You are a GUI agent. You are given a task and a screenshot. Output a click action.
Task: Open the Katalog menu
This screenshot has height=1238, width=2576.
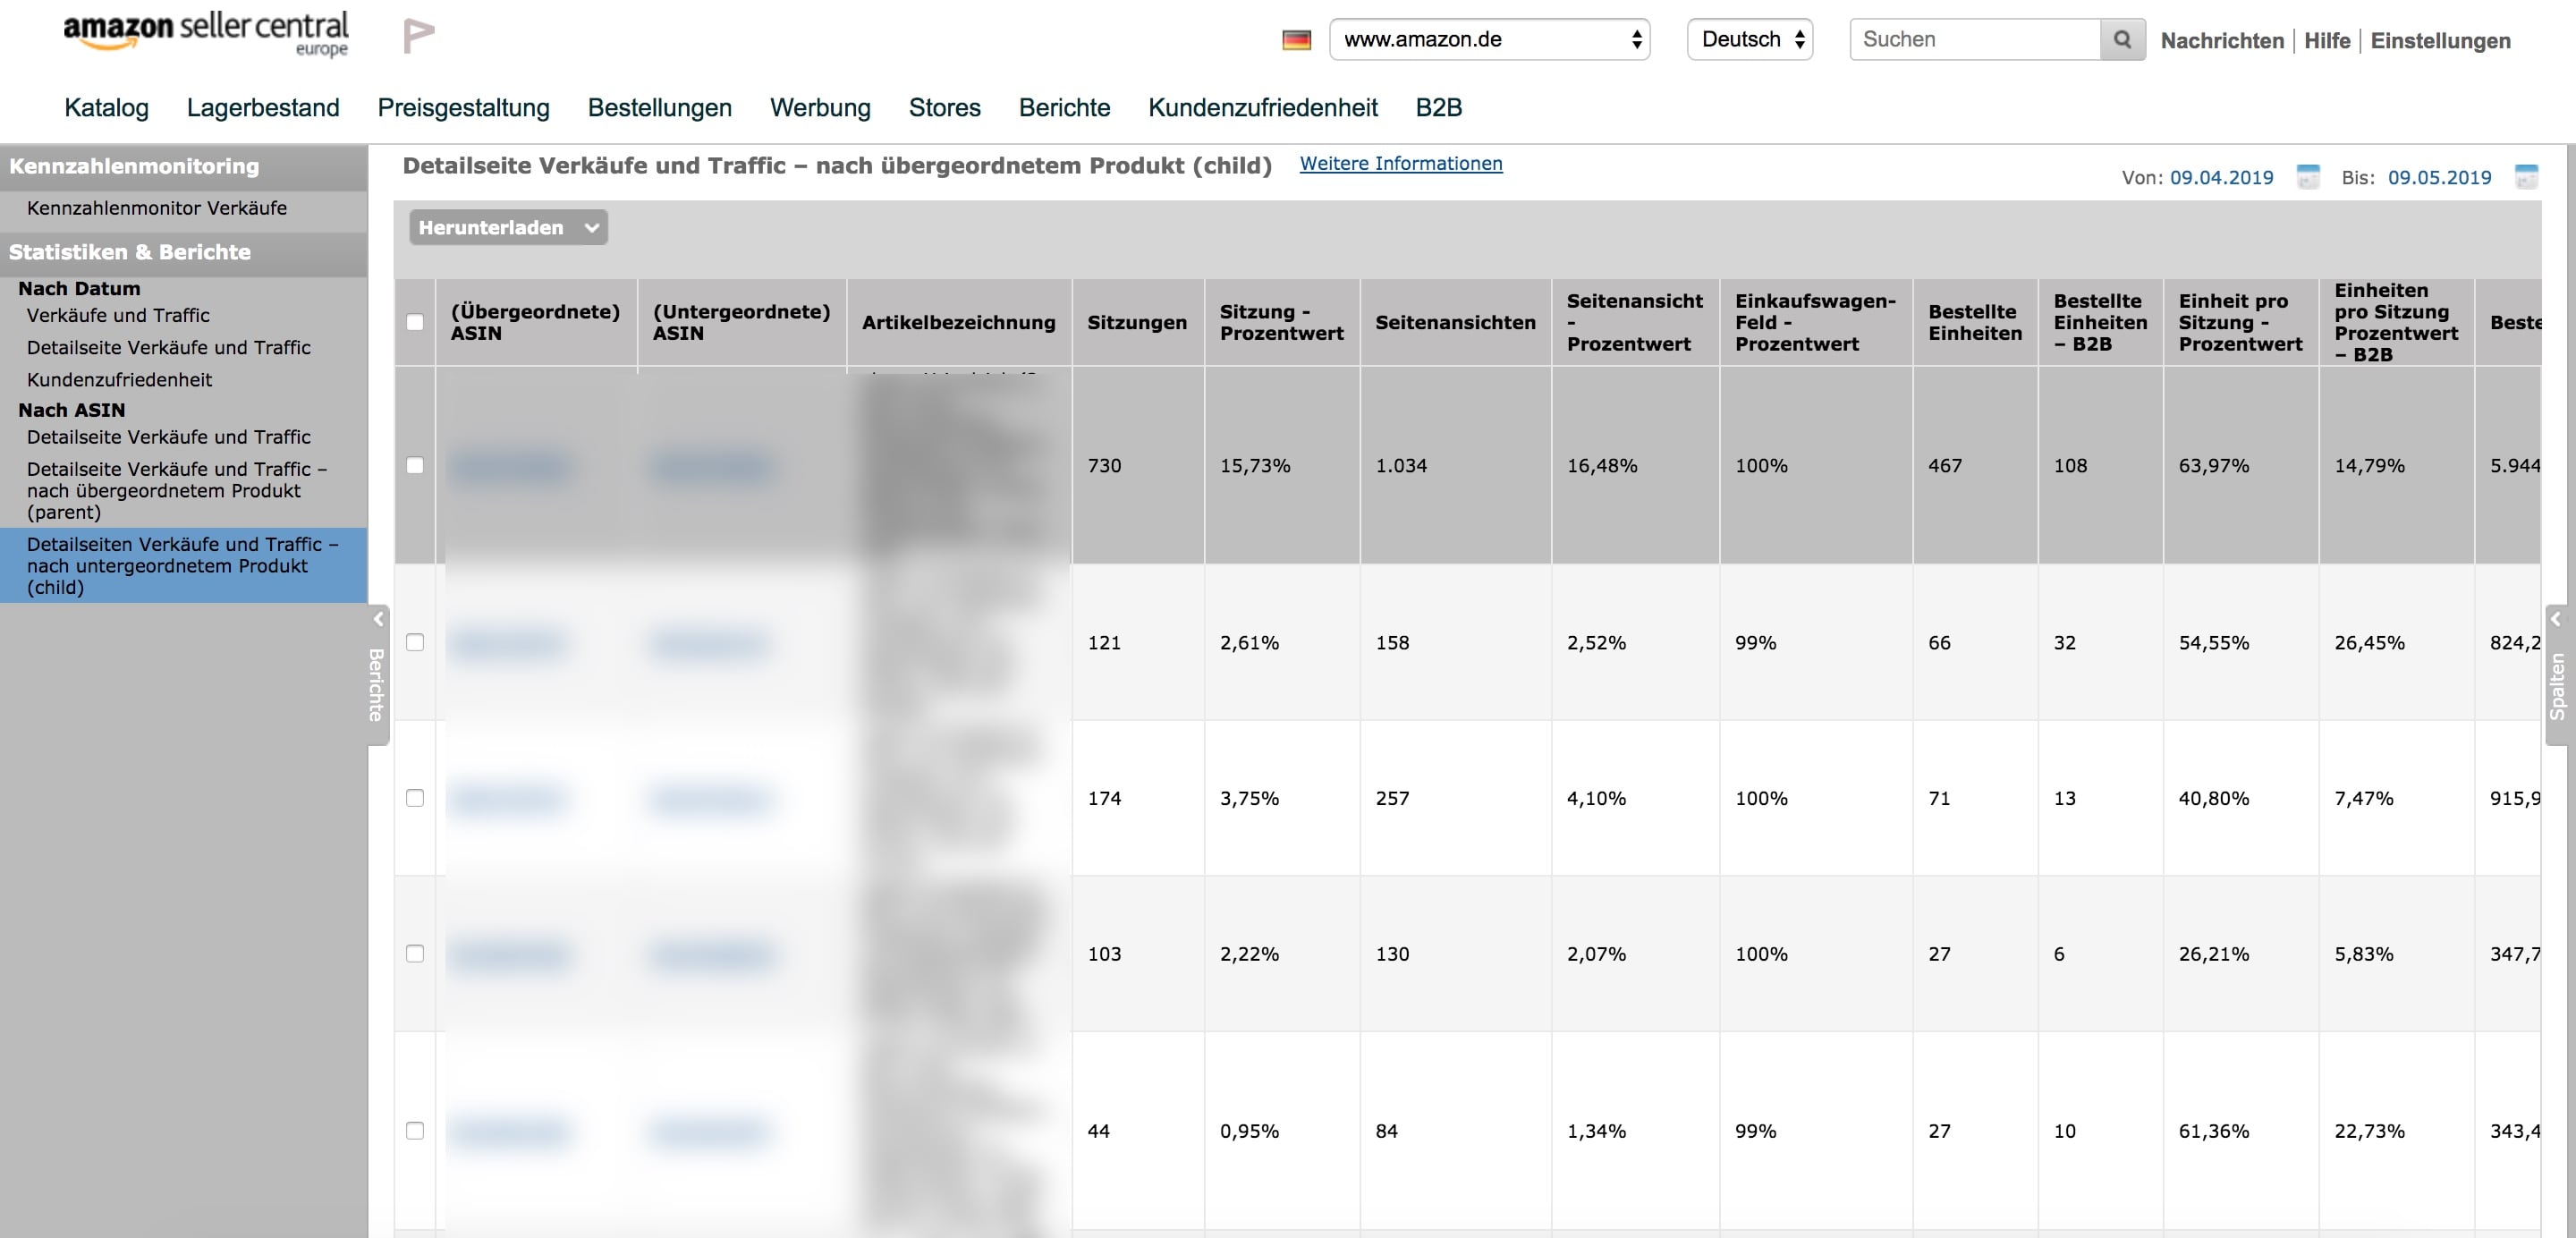[x=106, y=108]
